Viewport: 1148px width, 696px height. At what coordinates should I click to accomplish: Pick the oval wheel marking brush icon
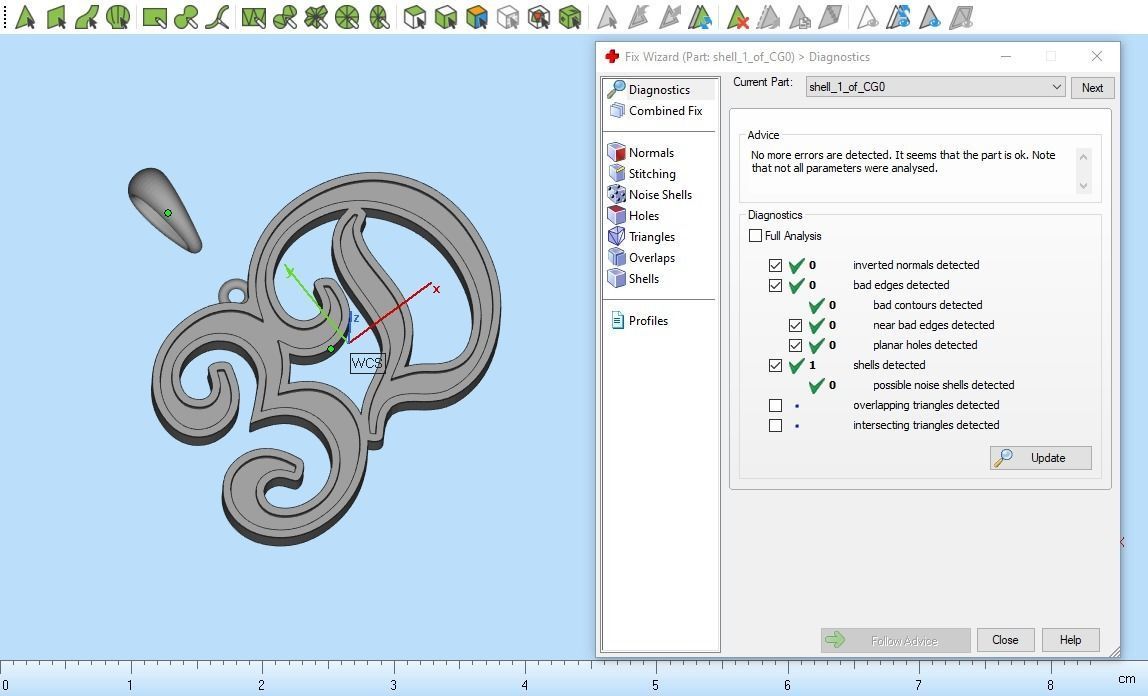379,17
